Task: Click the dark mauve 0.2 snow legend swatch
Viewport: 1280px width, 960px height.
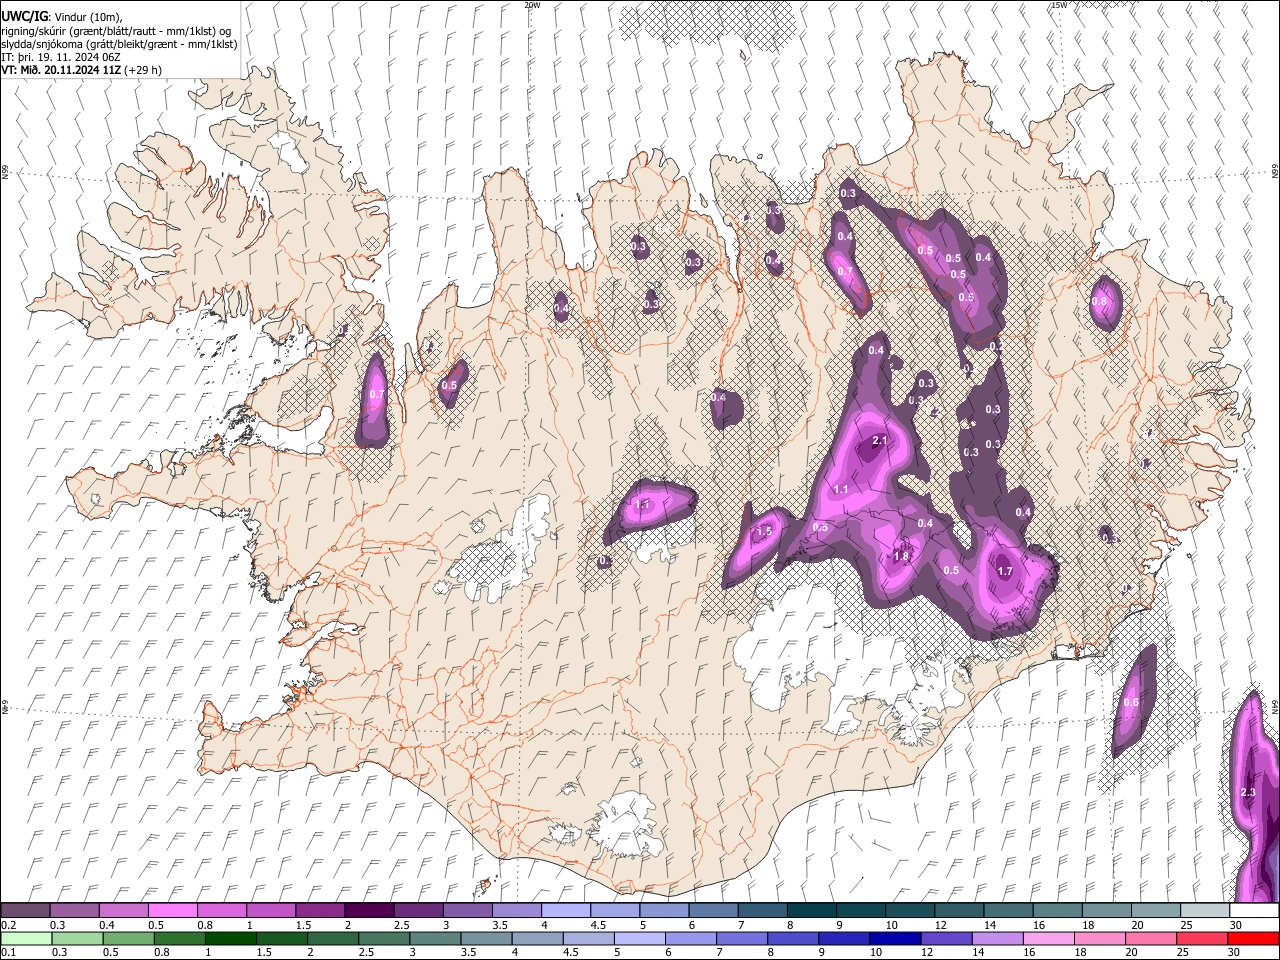Action: pos(26,910)
